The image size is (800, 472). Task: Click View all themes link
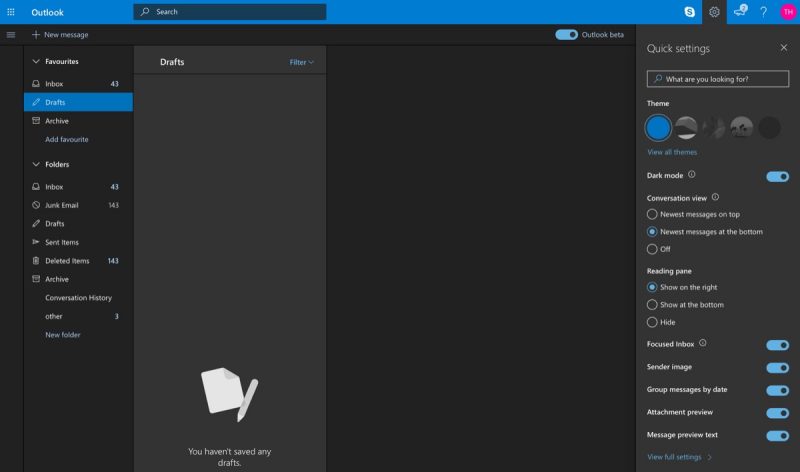coord(672,152)
